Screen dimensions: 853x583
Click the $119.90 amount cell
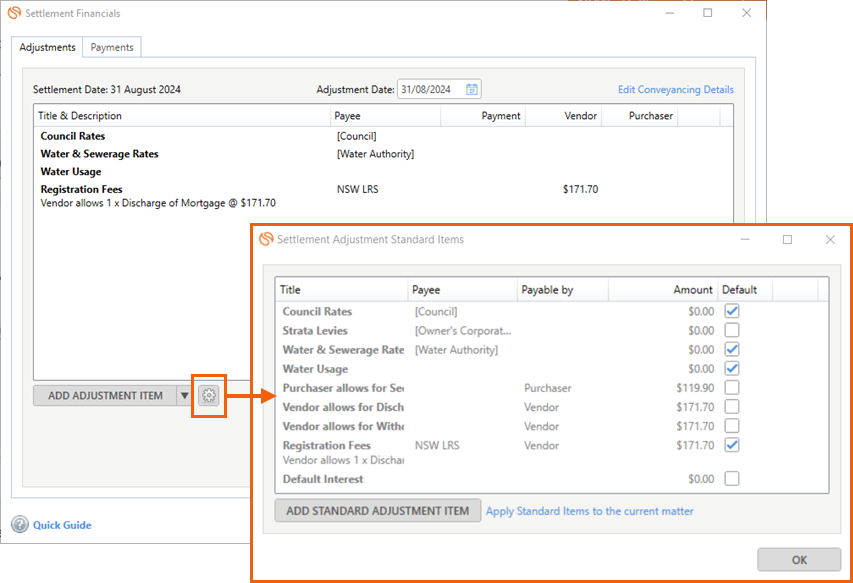[x=695, y=388]
